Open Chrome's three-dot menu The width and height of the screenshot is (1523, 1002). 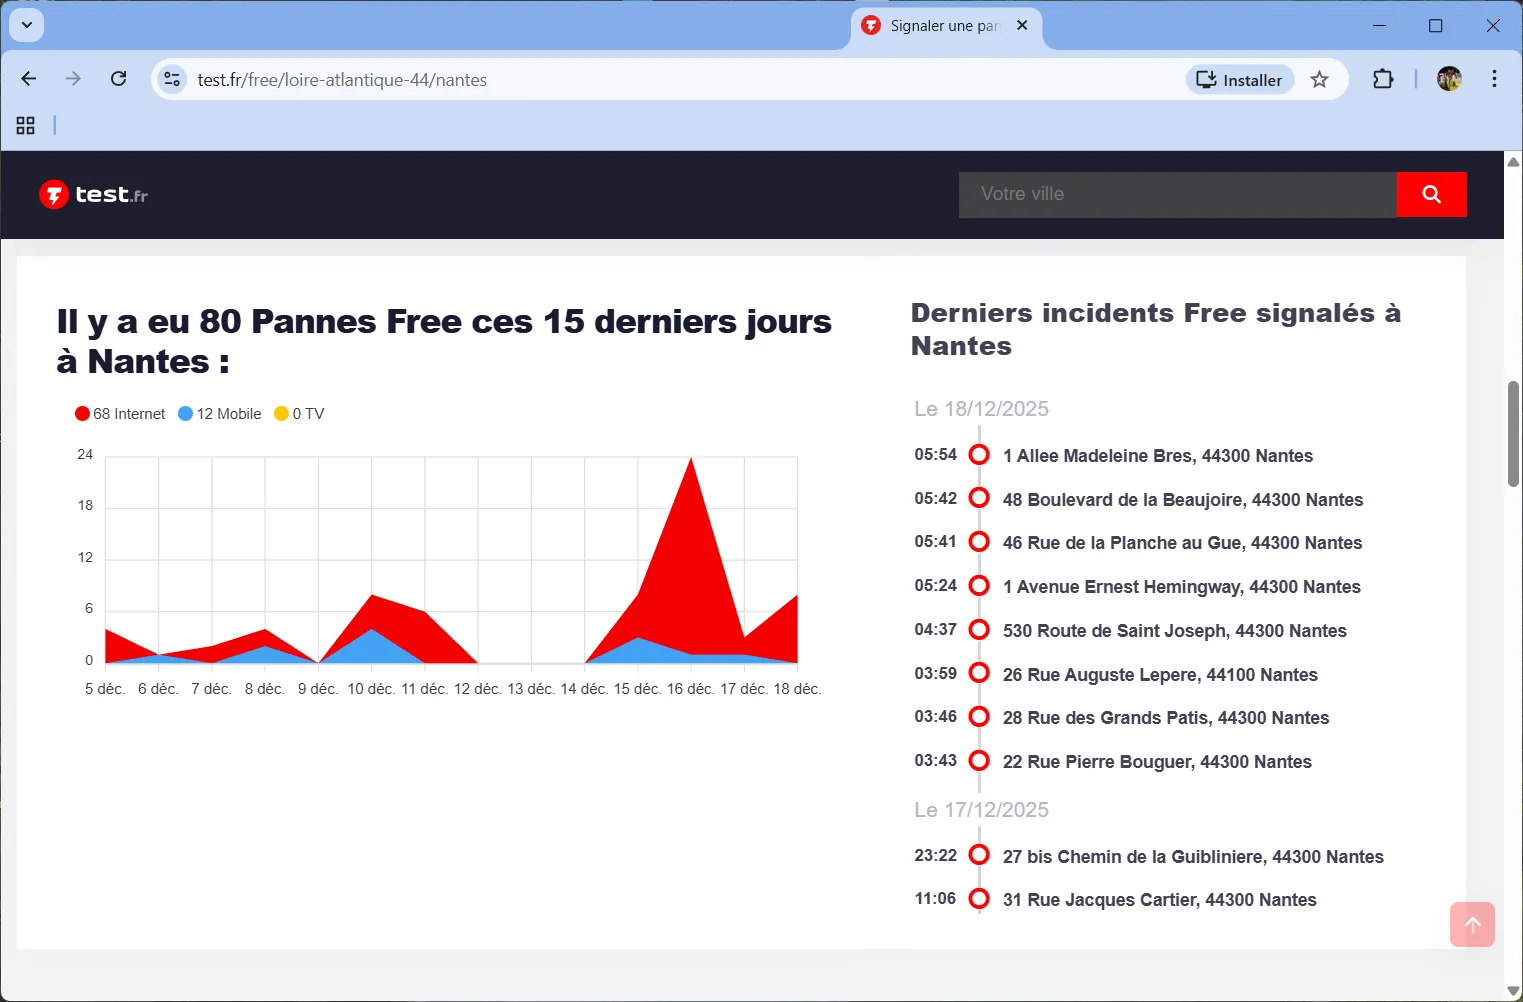tap(1494, 79)
